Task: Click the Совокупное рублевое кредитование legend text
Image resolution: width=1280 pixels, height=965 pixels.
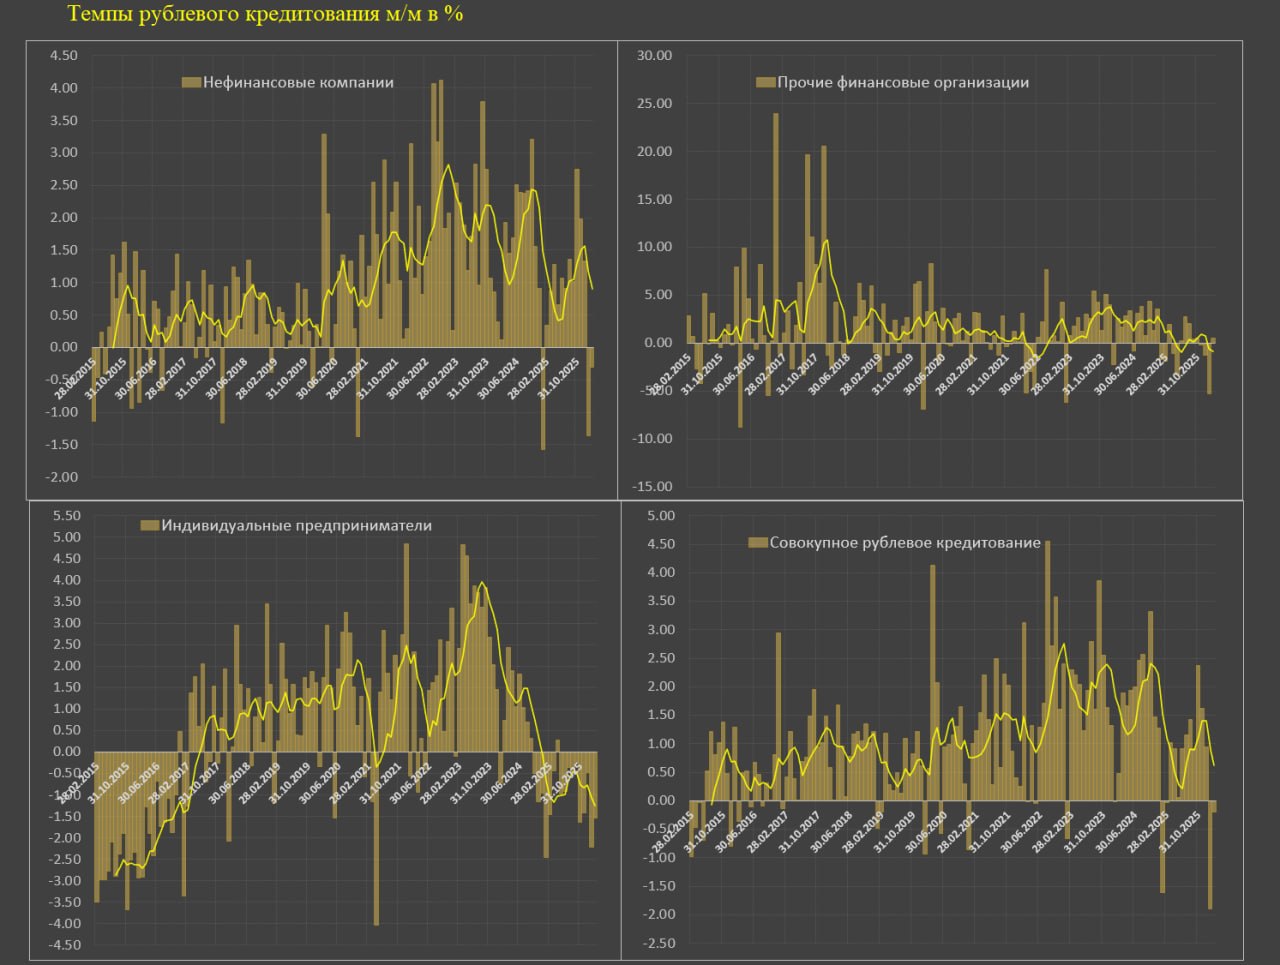Action: click(905, 543)
